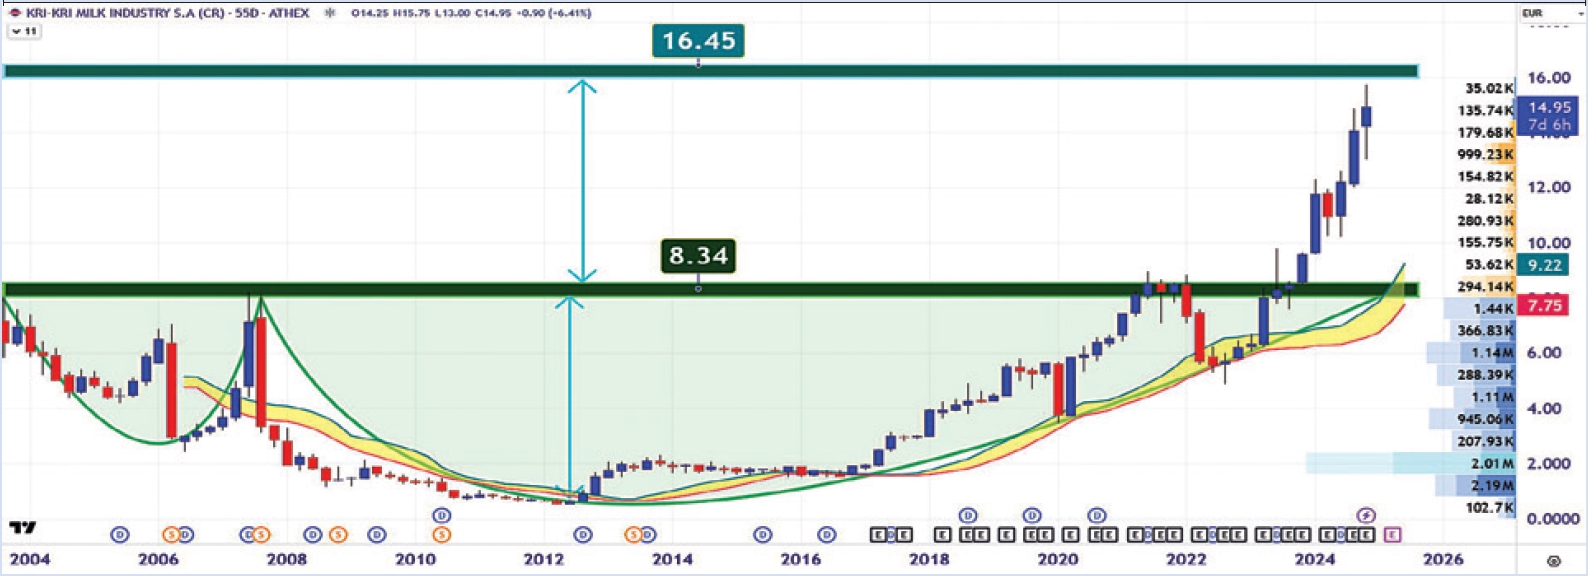
Task: Click the 2012 time axis label
Action: point(544,559)
